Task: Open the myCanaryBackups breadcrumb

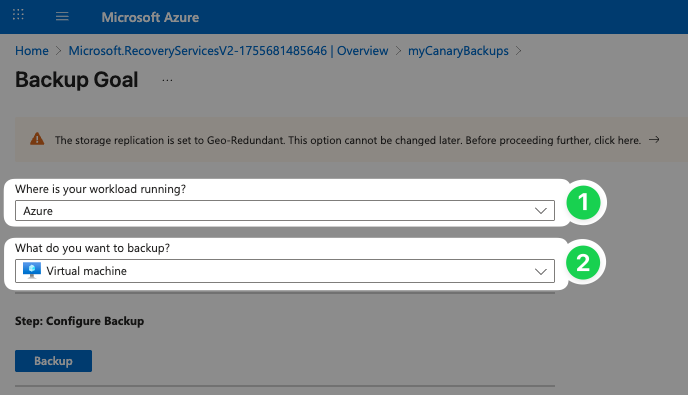Action: tap(458, 51)
